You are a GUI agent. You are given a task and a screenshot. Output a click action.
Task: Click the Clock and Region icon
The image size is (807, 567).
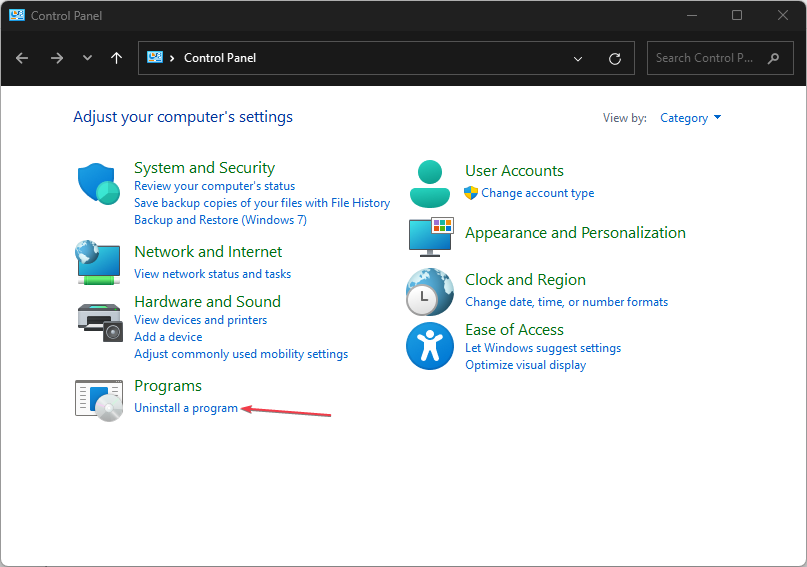pyautogui.click(x=430, y=292)
